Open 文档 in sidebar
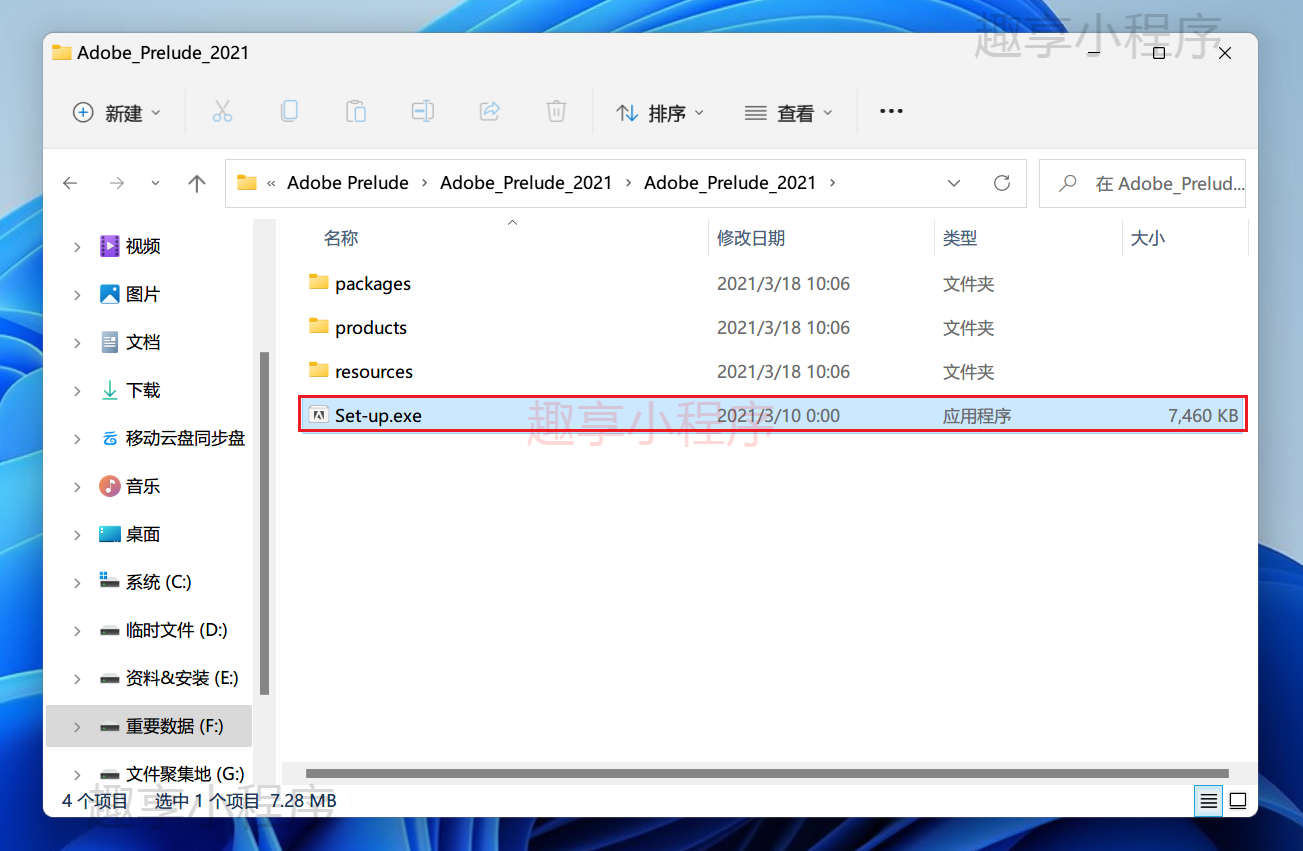1303x851 pixels. 143,342
